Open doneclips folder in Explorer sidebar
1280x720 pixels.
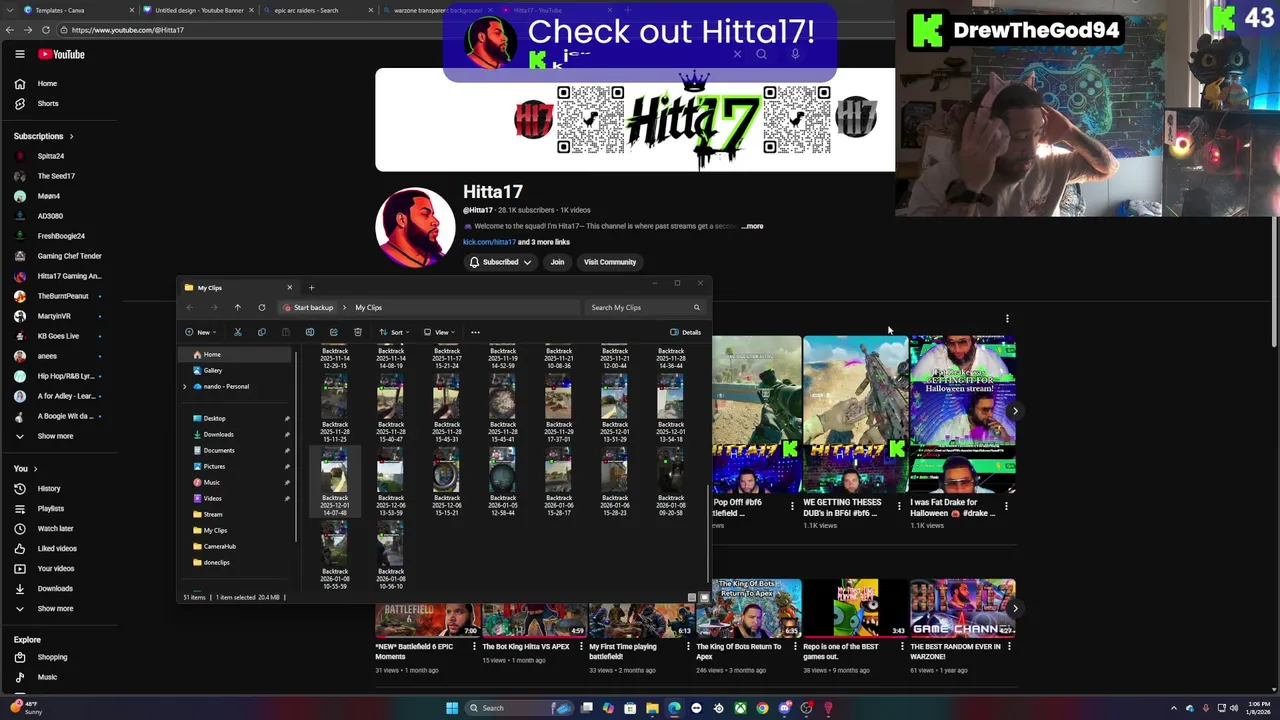coord(216,562)
